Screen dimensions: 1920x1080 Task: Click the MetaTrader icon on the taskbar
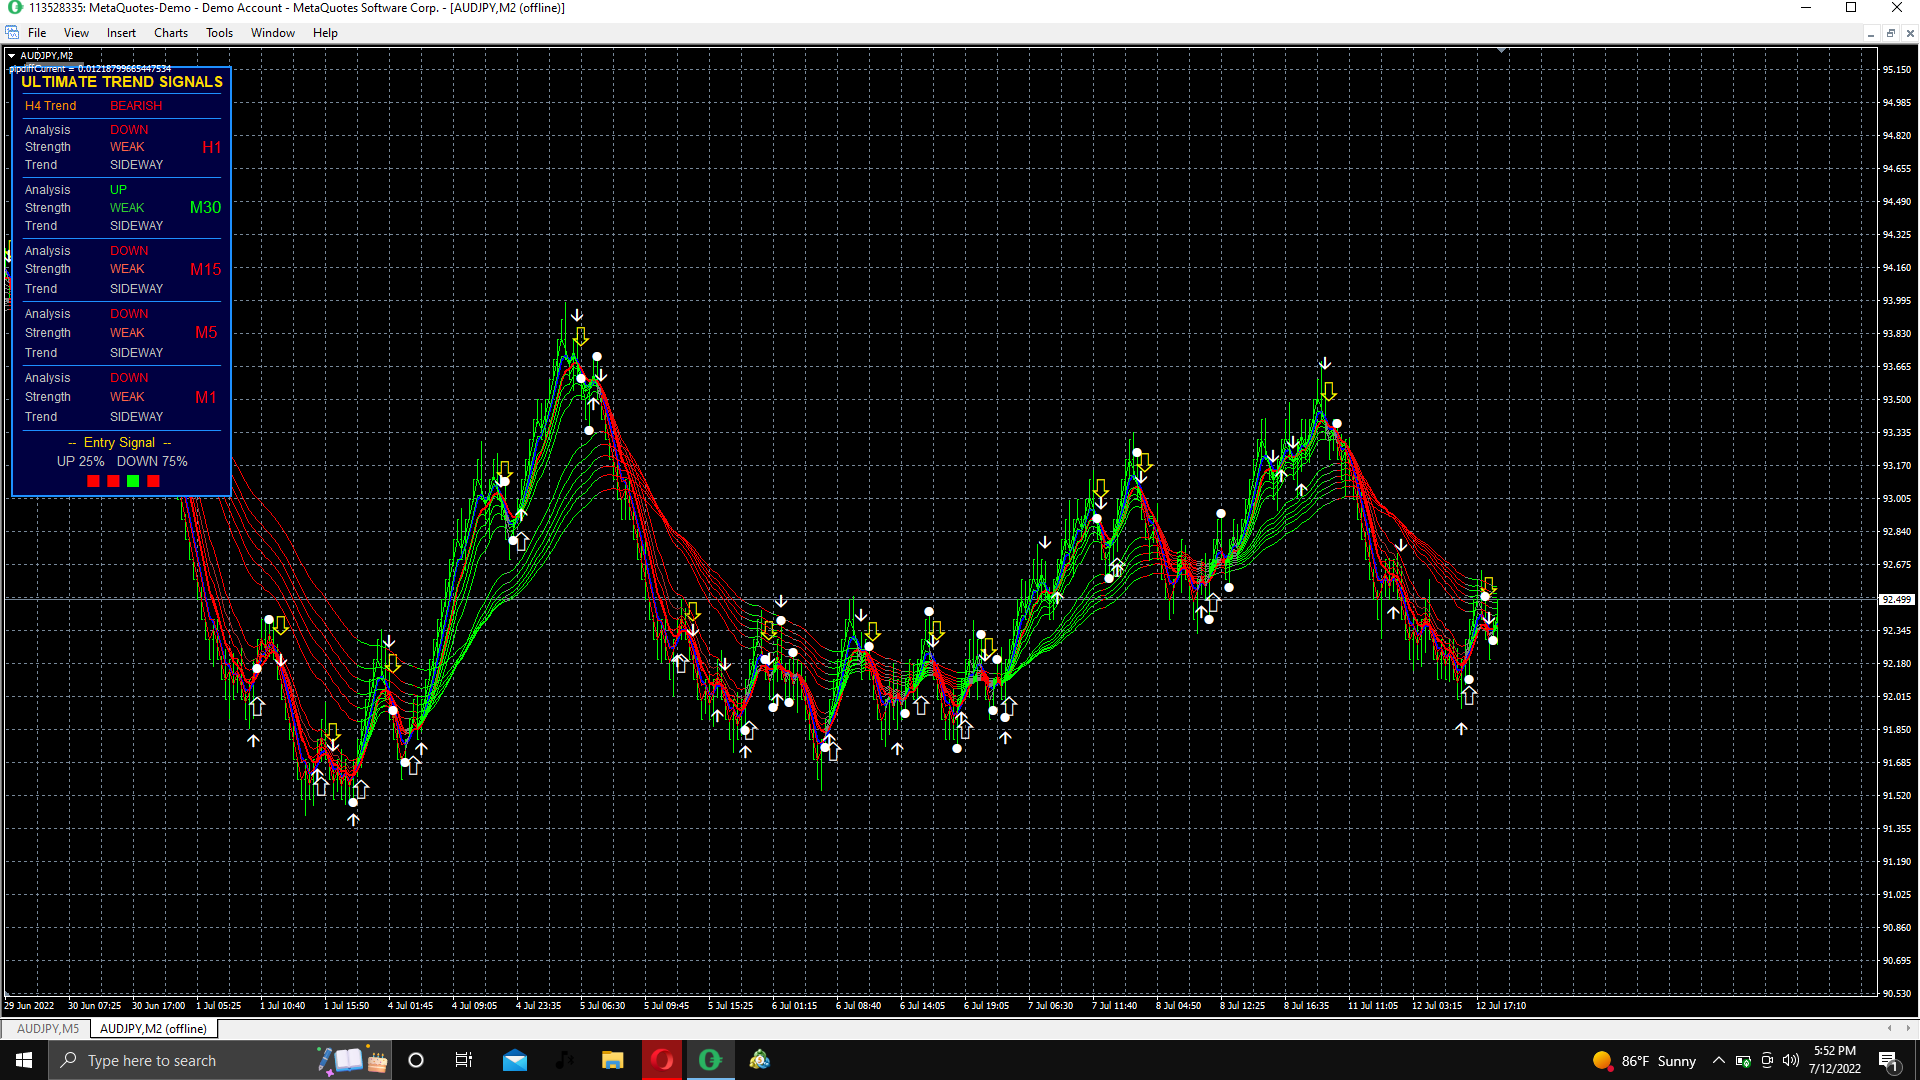pos(710,1061)
